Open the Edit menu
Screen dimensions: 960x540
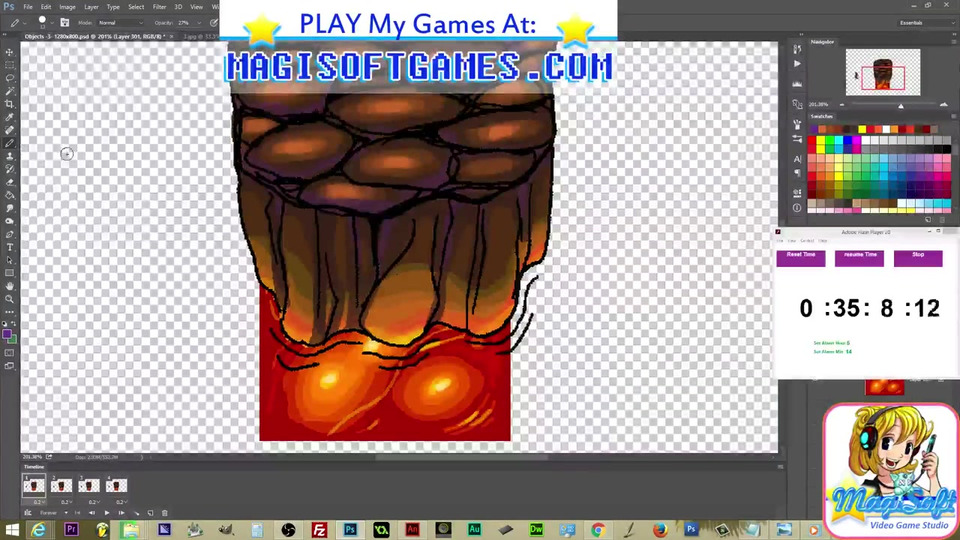tap(46, 7)
